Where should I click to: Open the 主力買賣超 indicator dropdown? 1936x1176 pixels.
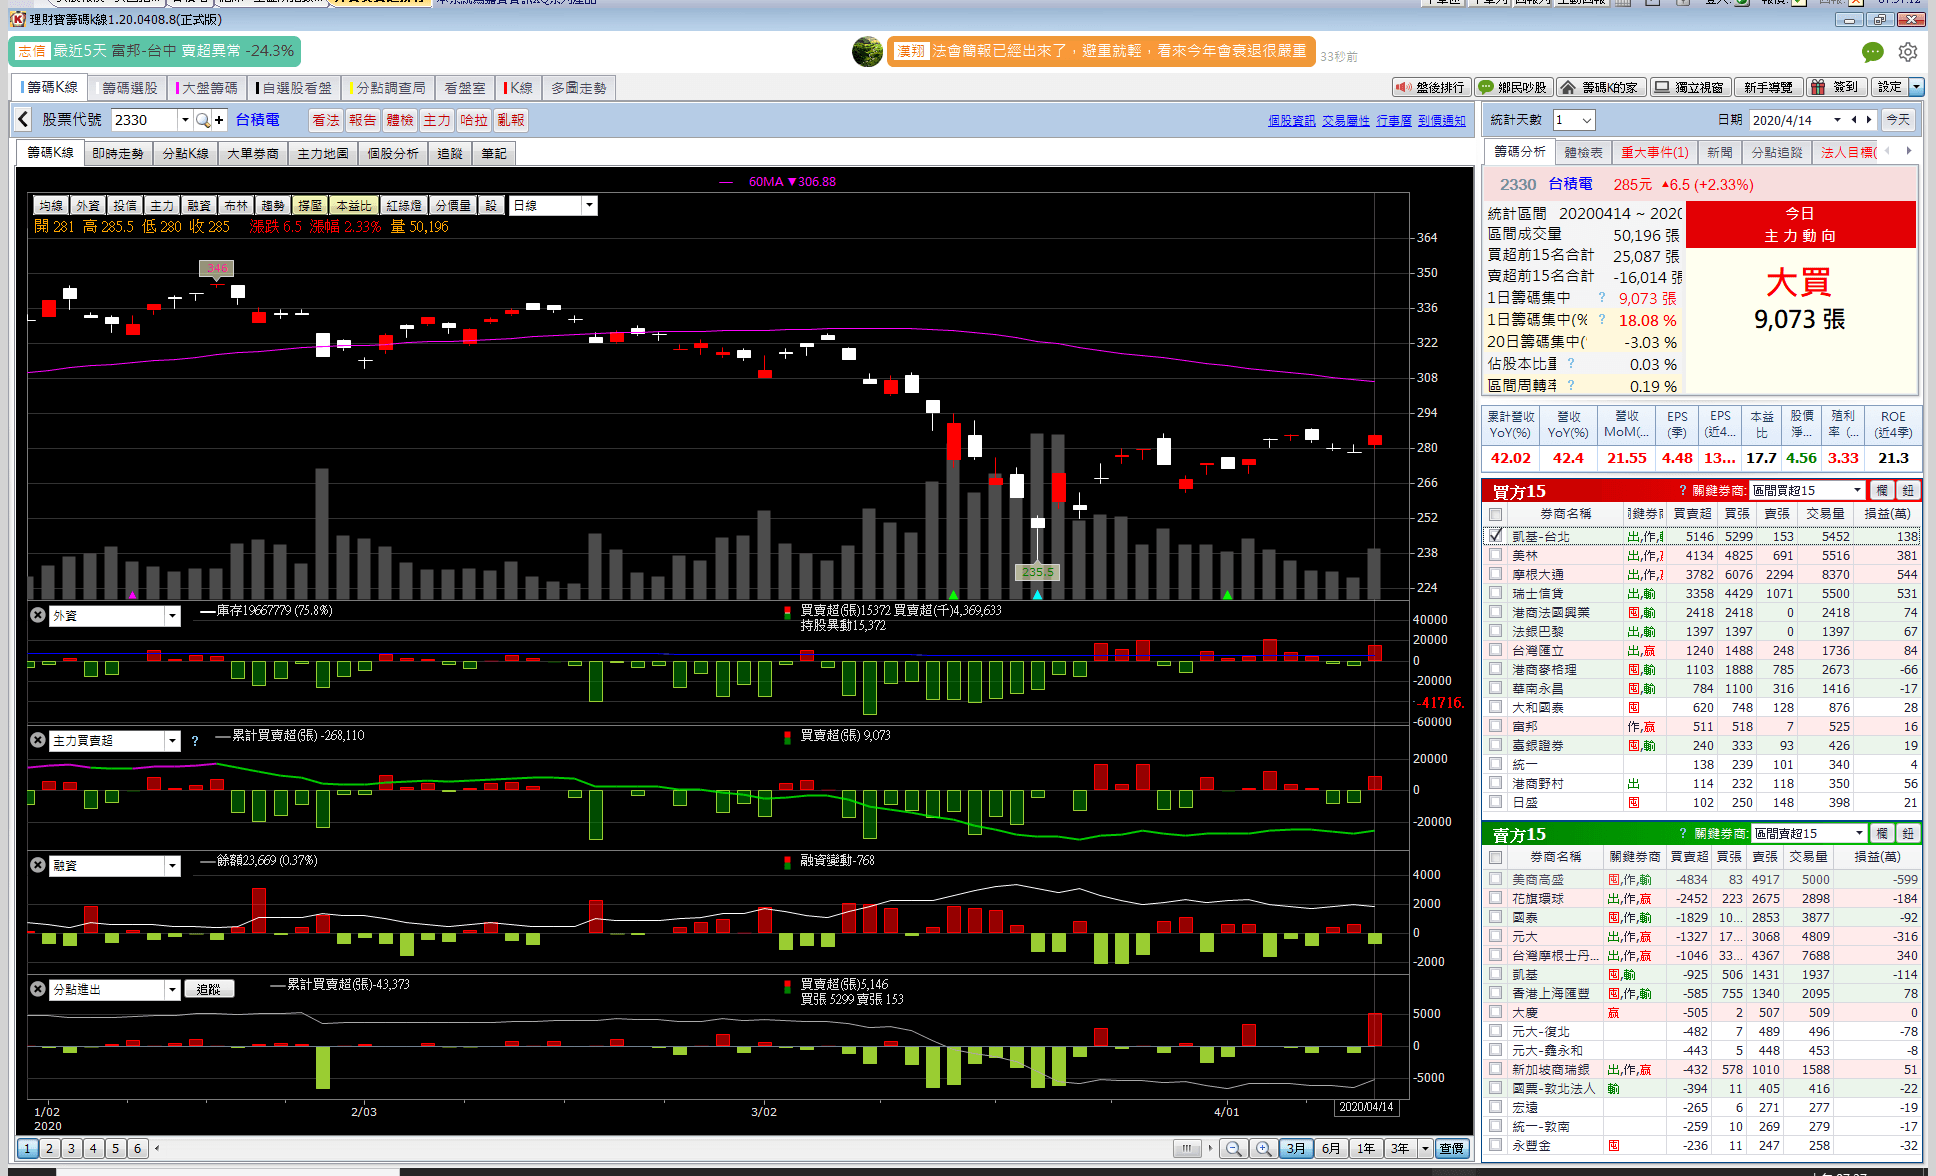172,741
